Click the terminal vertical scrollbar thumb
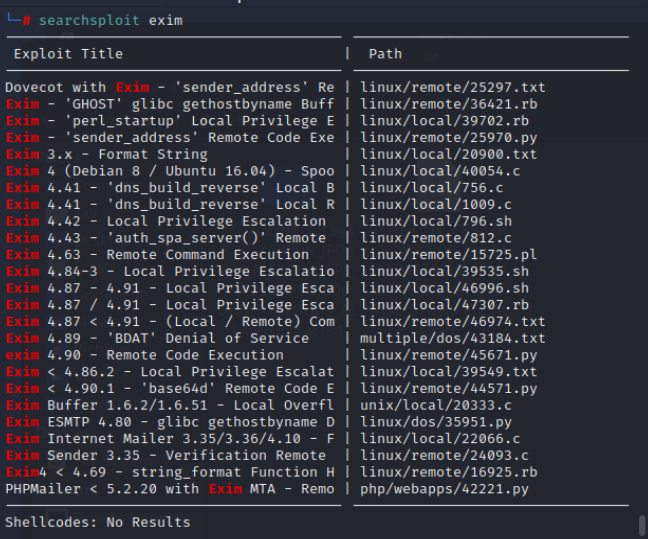Image resolution: width=648 pixels, height=539 pixels. 642,525
